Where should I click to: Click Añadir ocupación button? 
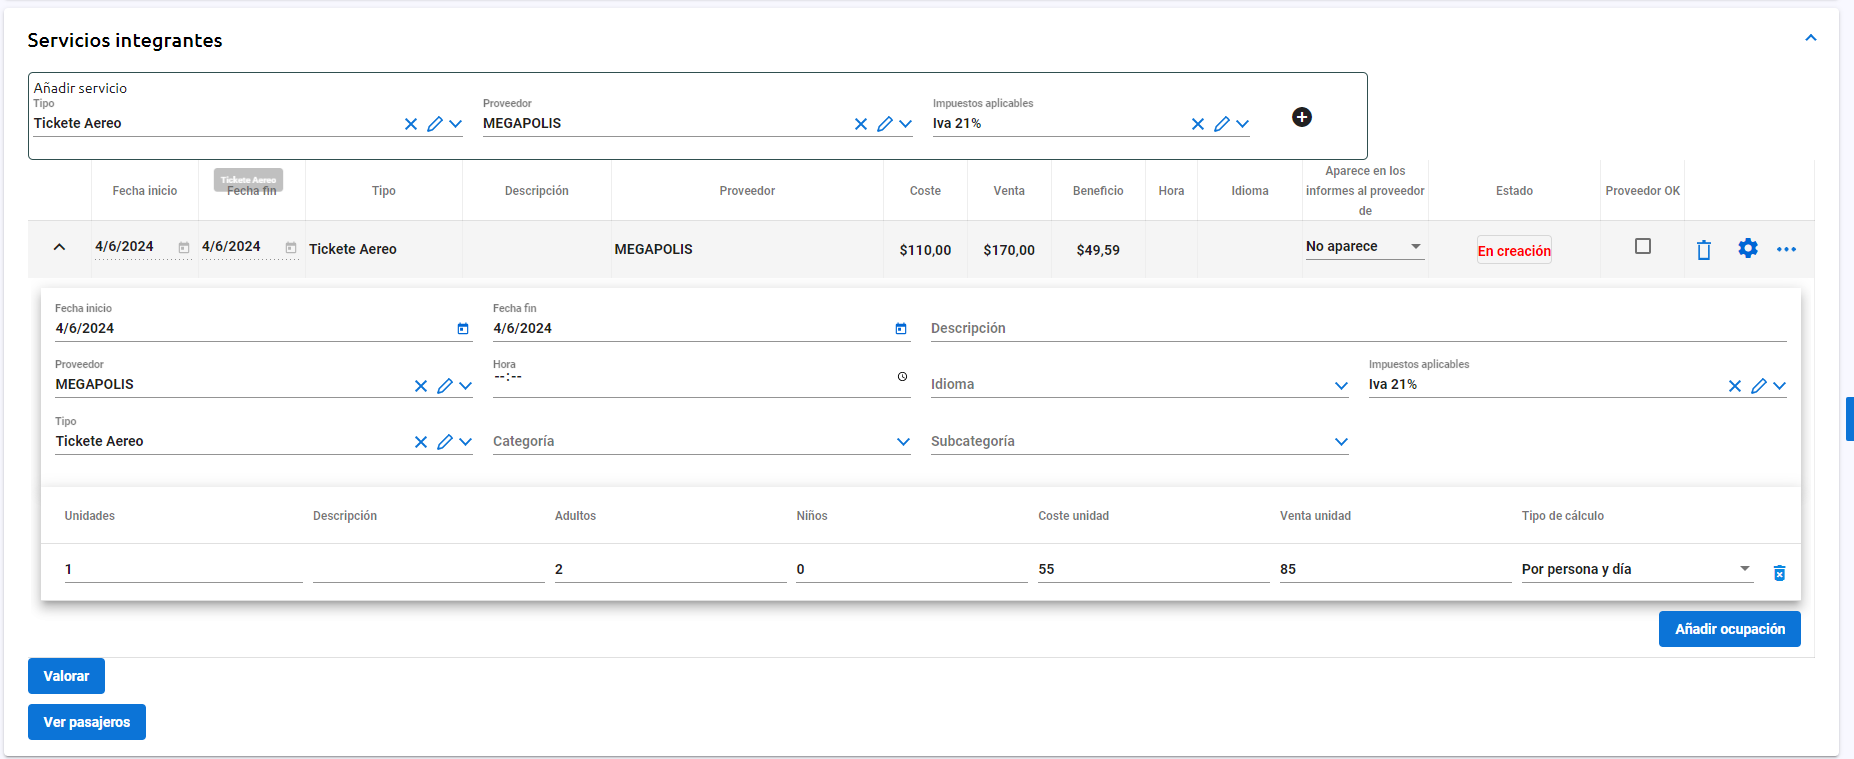1730,629
